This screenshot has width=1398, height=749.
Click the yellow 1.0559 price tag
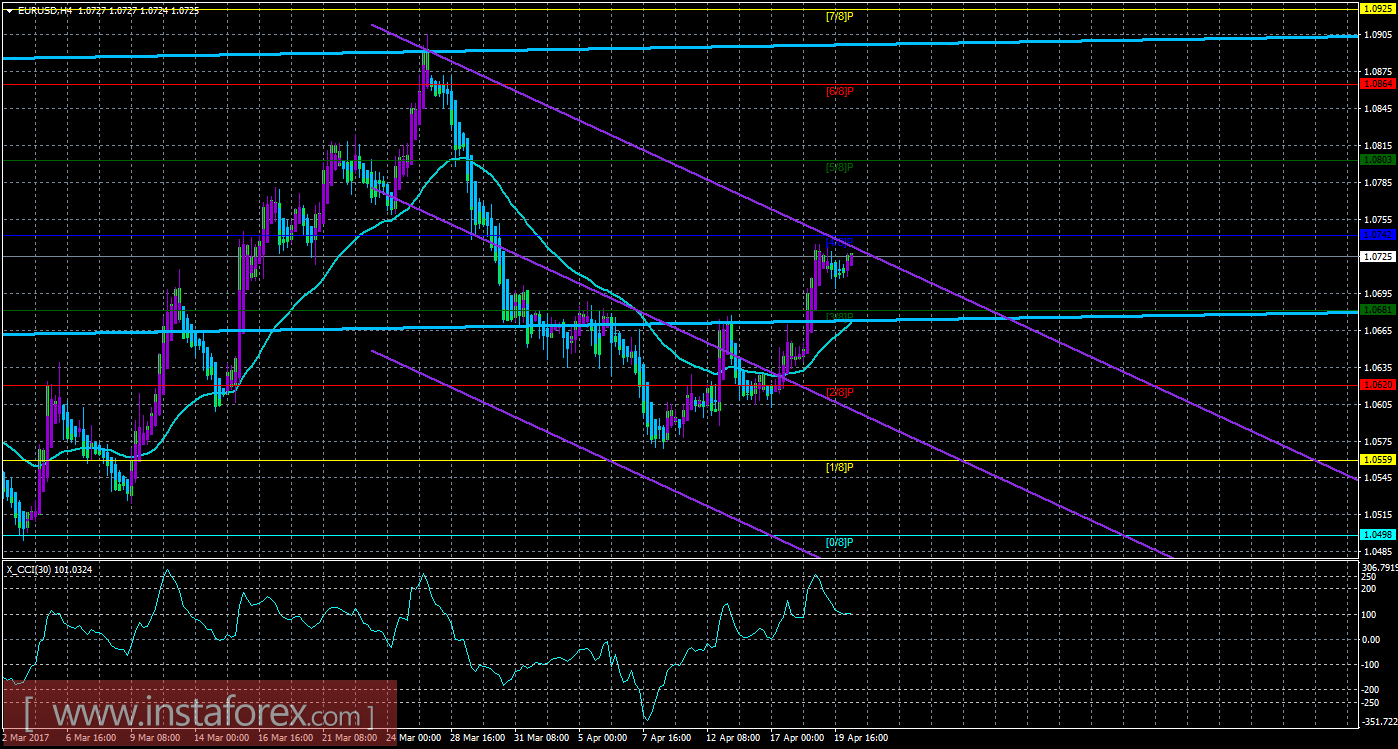[1377, 460]
